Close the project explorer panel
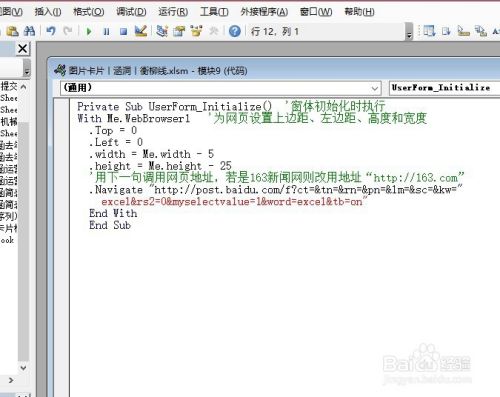The image size is (500, 397). click(23, 49)
